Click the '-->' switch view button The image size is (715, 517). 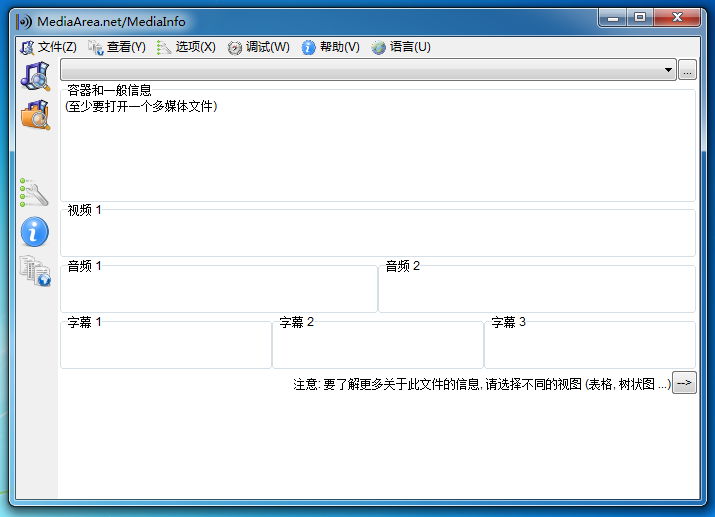point(684,383)
